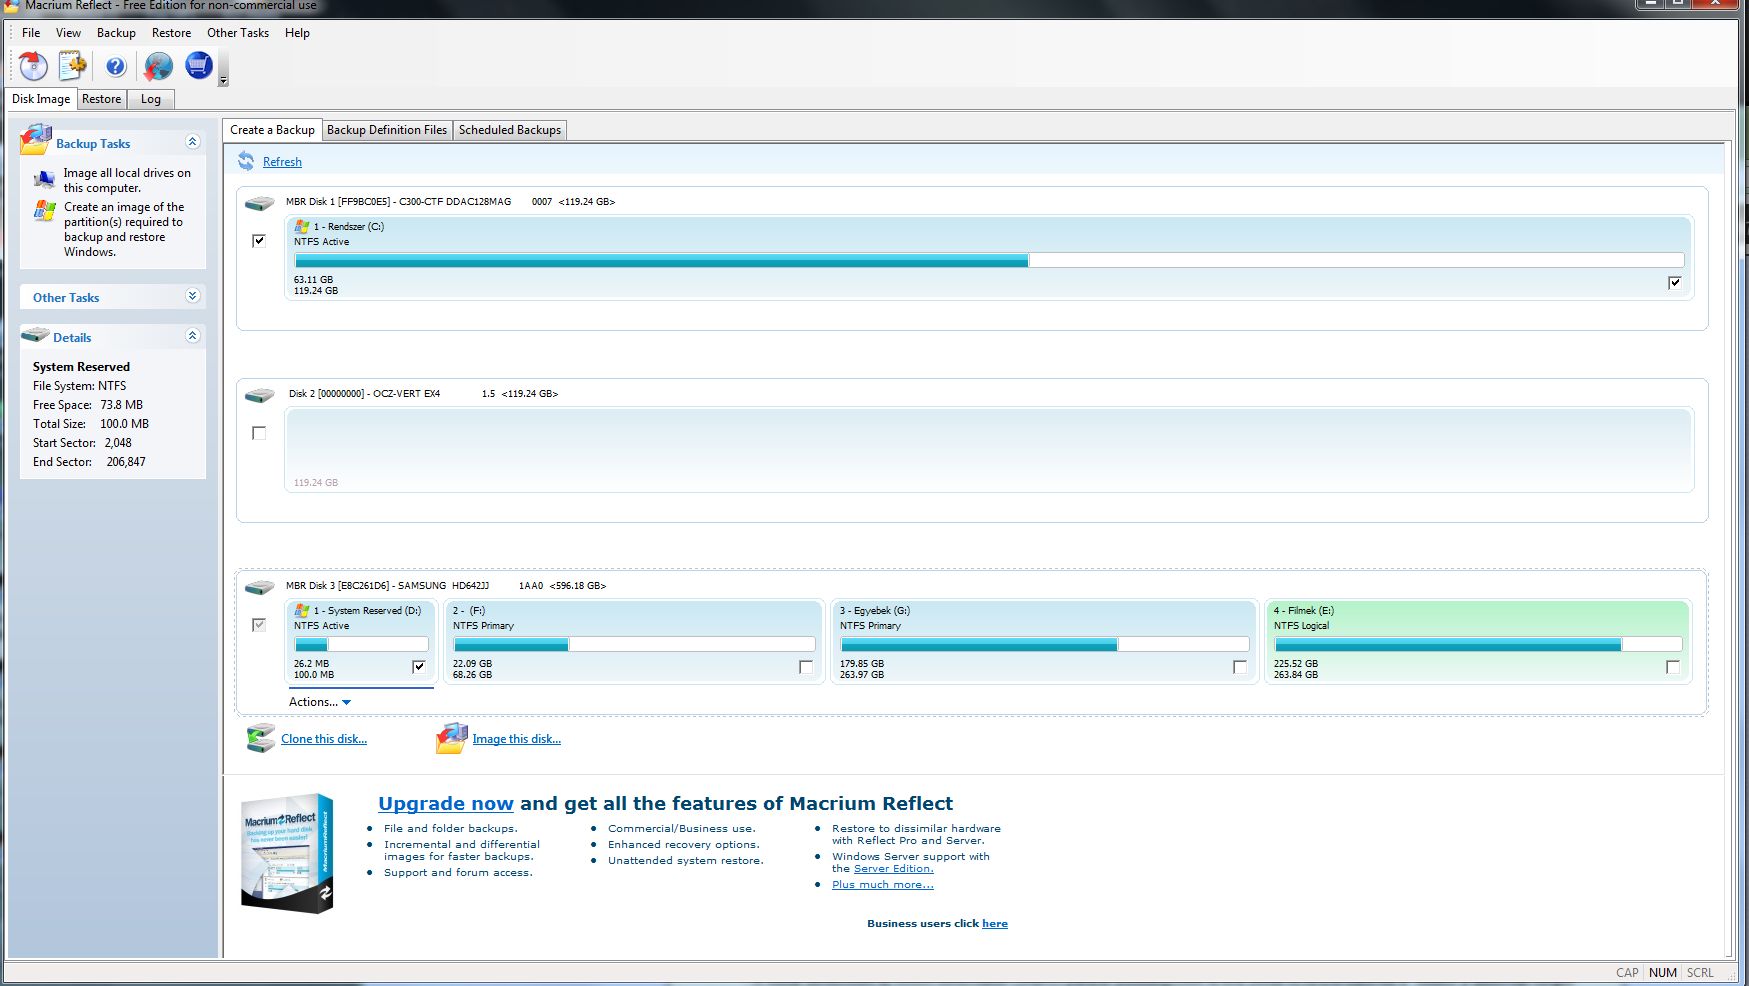Click the MBR Disk 1 header text
The height and width of the screenshot is (986, 1749).
coord(450,202)
